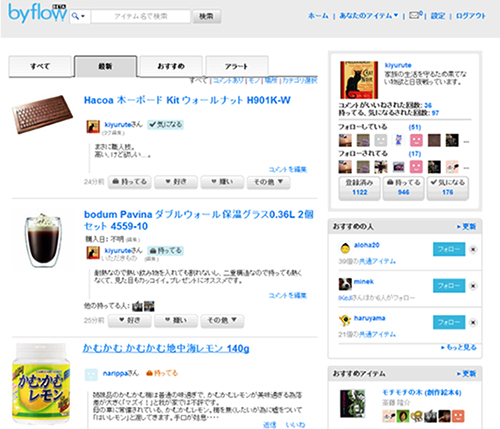Open the byflow logo home link
The width and height of the screenshot is (500, 429).
point(38,13)
